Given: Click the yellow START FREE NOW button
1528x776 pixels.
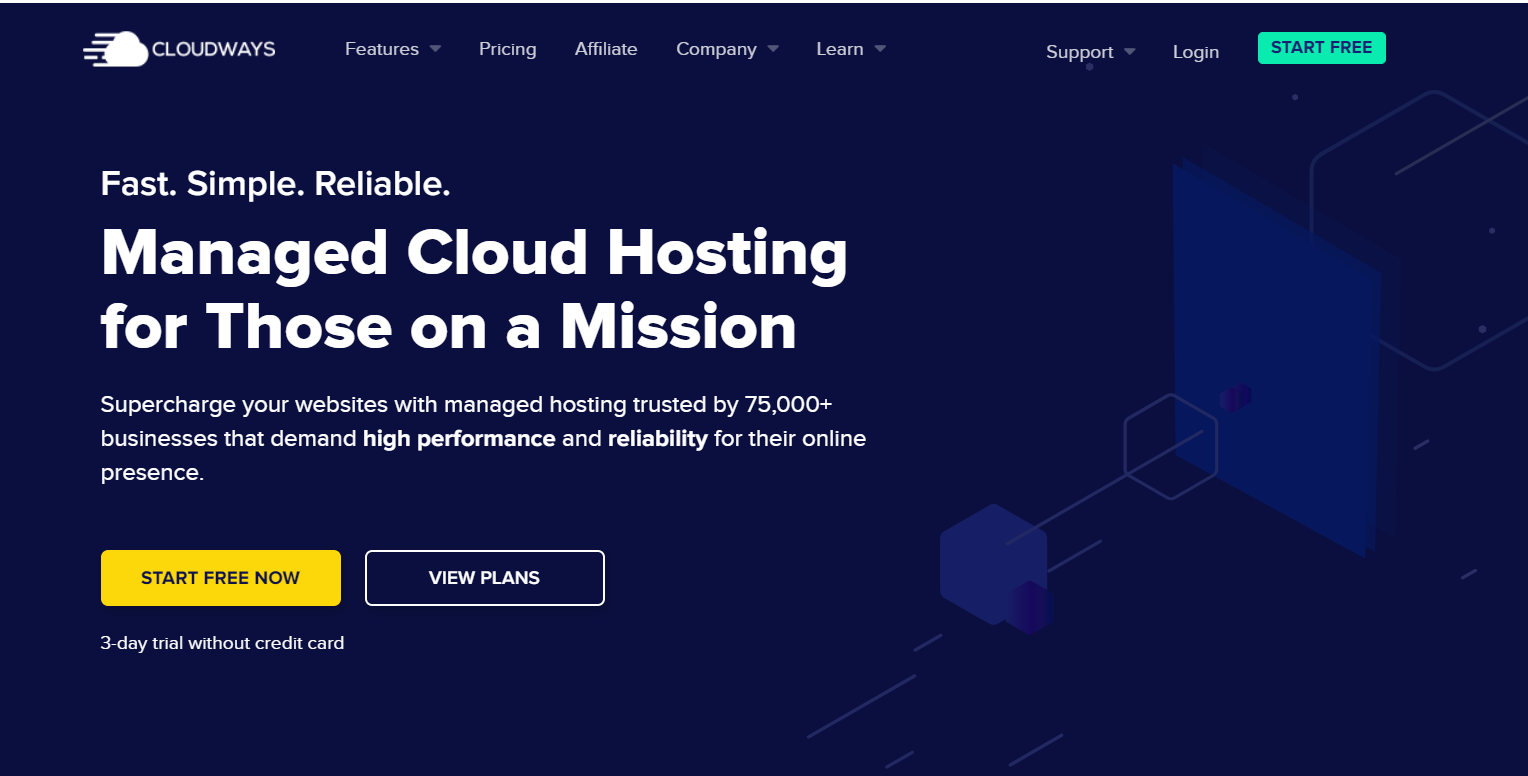Looking at the screenshot, I should click(221, 578).
